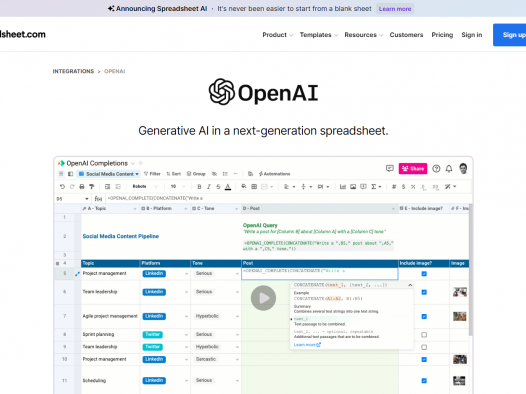This screenshot has width=526, height=394.
Task: Click Sign in
Action: pyautogui.click(x=471, y=35)
